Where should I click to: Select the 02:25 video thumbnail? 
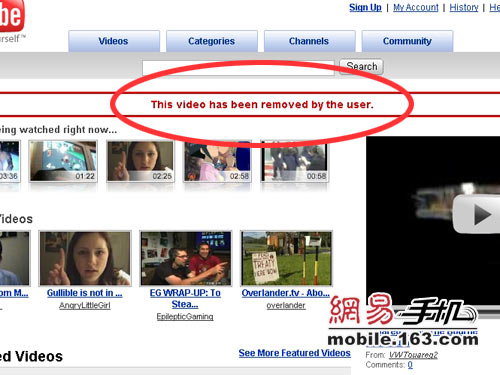(x=140, y=161)
